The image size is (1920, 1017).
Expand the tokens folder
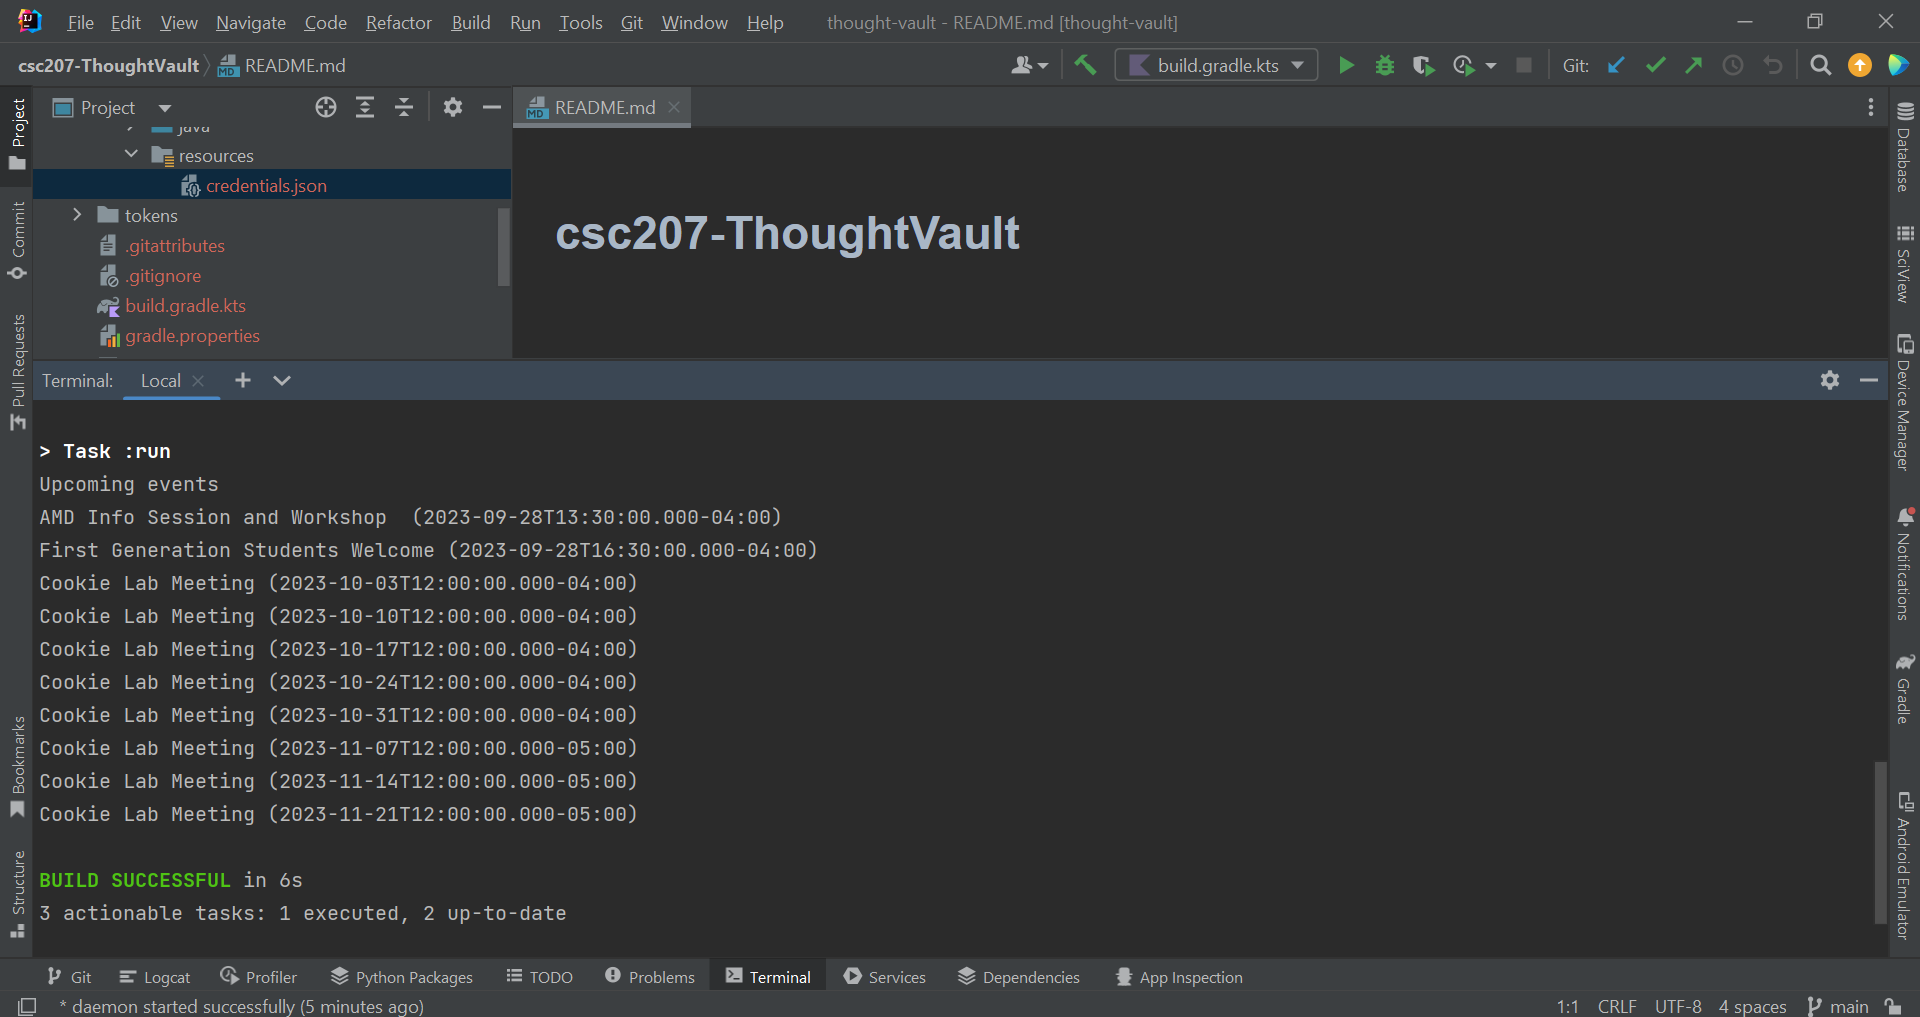[x=77, y=214]
